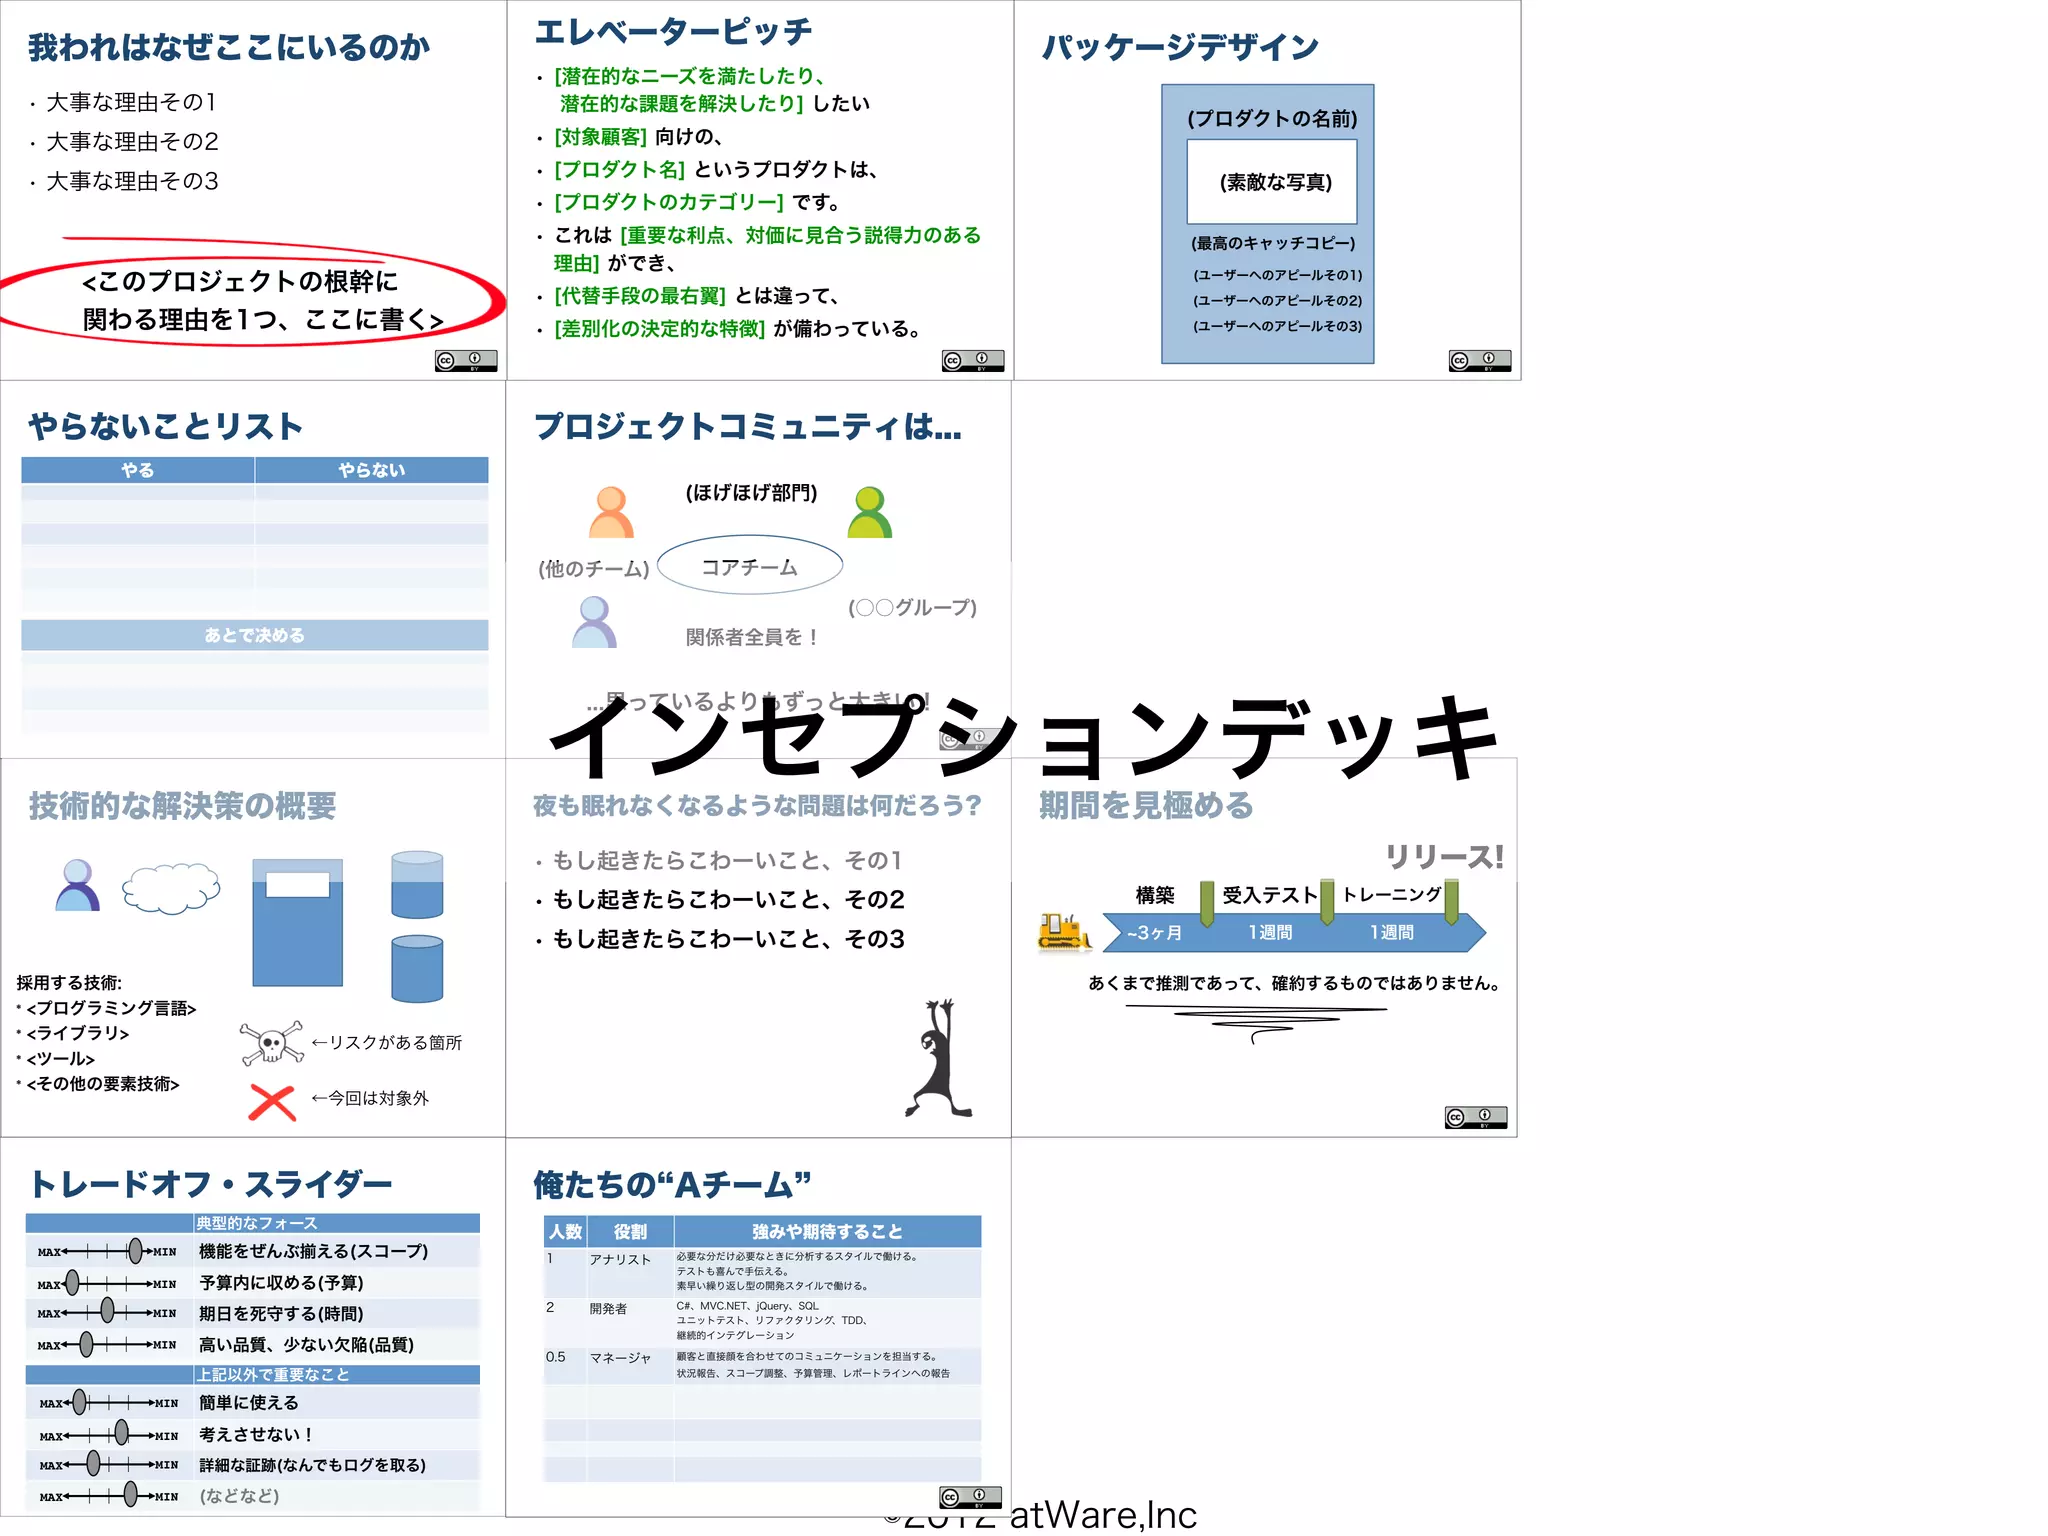The image size is (2048, 1536).
Task: Click the やらない column header
Action: click(372, 470)
